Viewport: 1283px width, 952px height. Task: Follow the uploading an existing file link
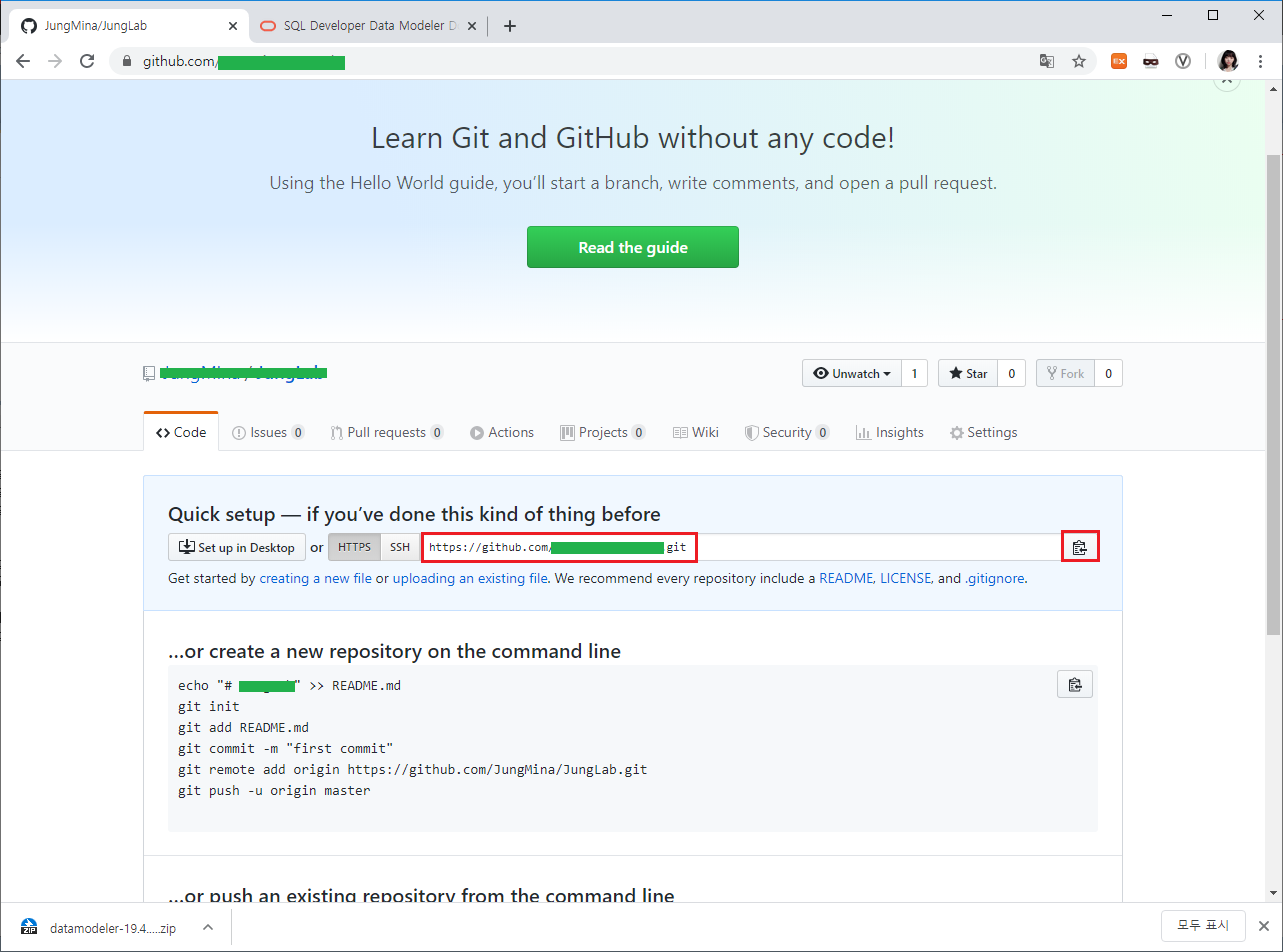(x=470, y=578)
